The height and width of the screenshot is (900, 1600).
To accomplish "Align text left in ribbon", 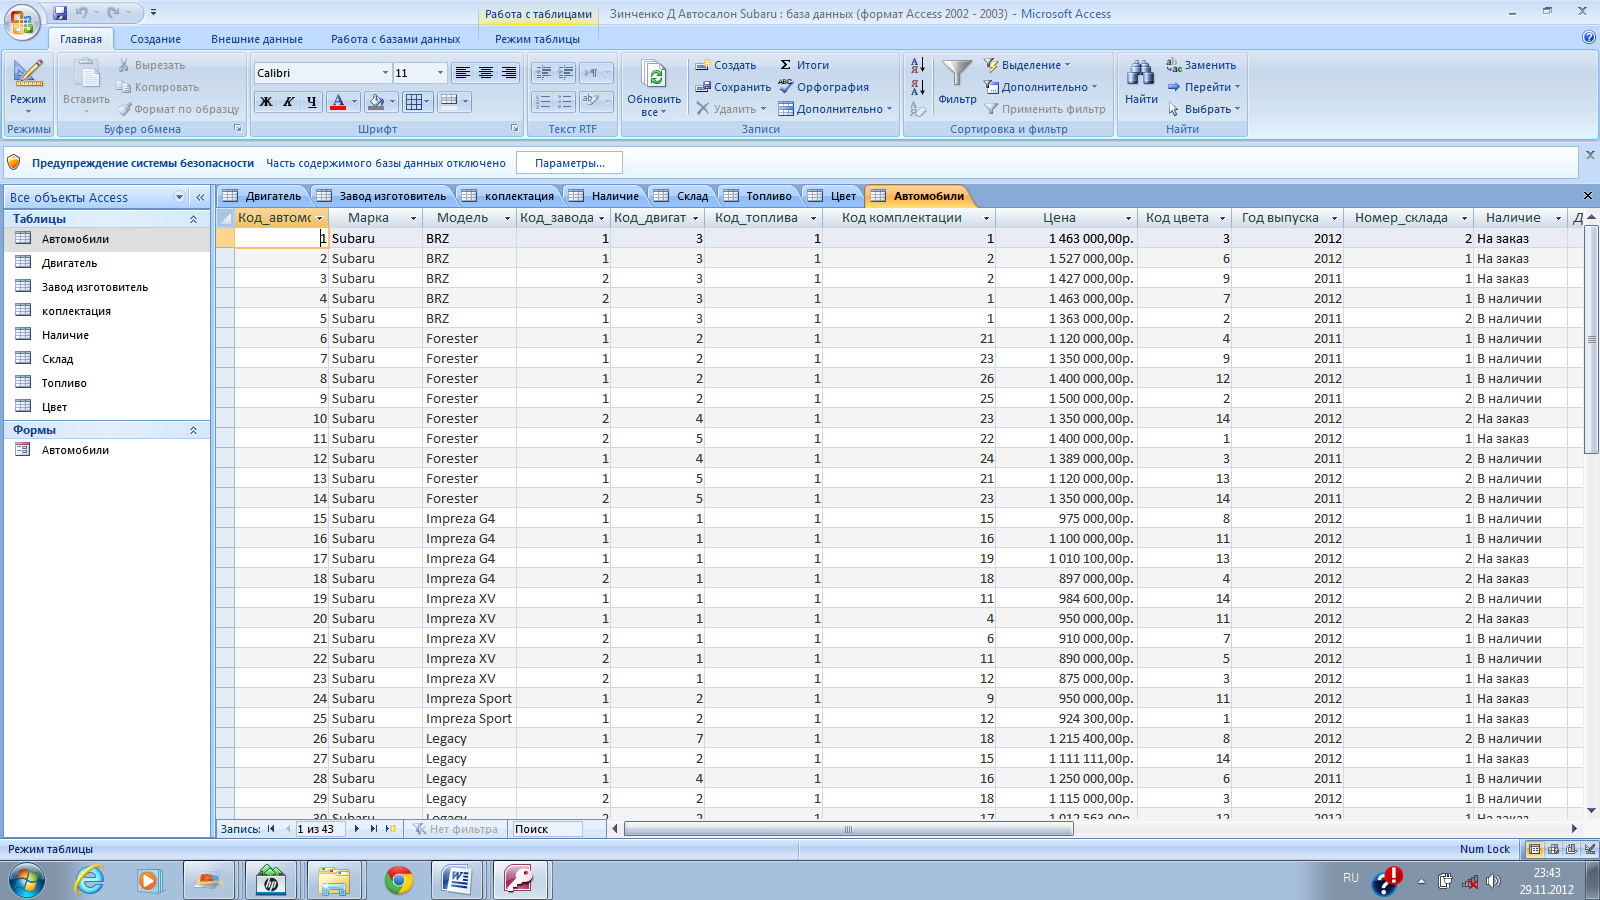I will [x=462, y=73].
